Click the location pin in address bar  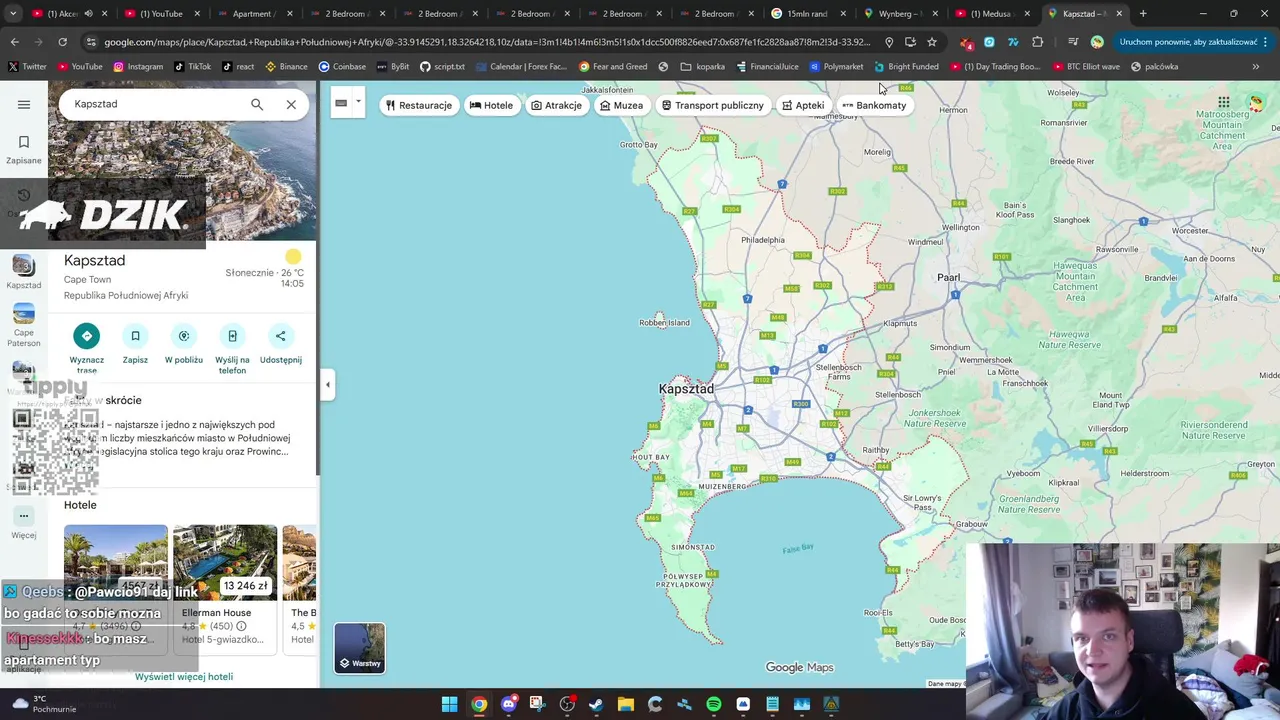889,42
